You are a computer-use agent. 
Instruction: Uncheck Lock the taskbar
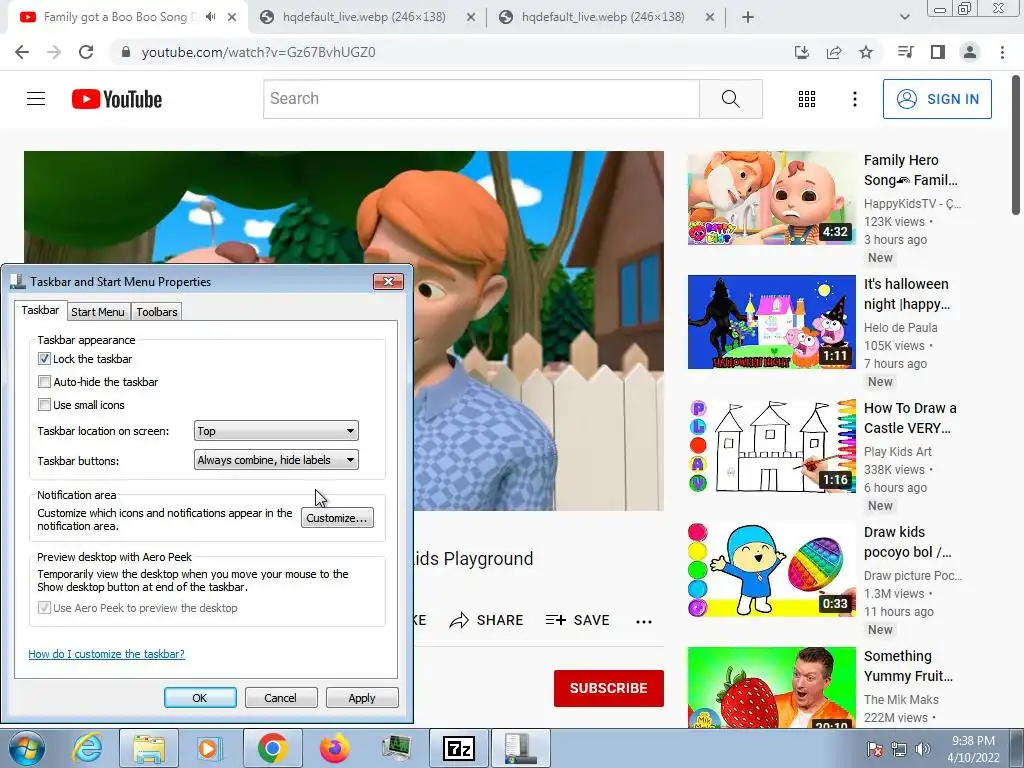[44, 359]
